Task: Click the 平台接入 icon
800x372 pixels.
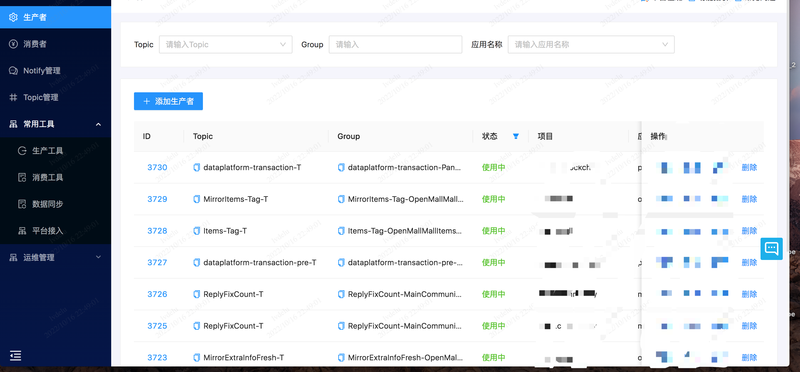Action: pyautogui.click(x=22, y=231)
